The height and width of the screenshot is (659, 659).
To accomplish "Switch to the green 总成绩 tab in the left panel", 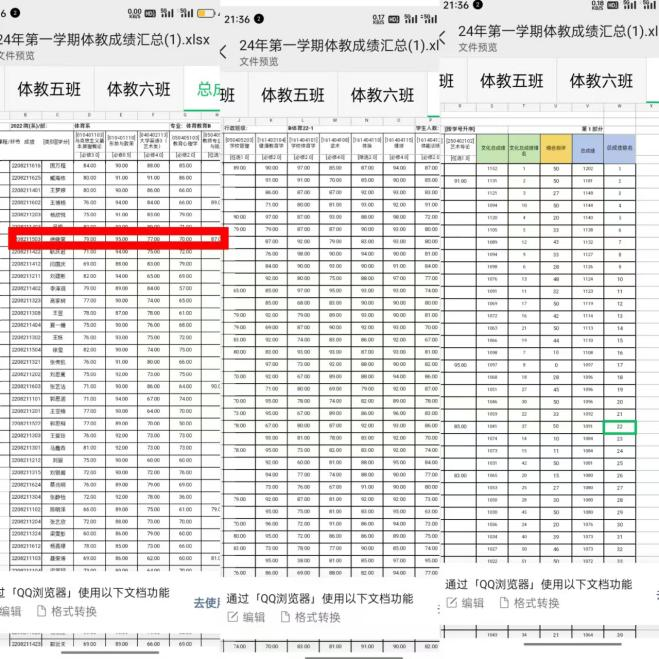I will [x=209, y=89].
